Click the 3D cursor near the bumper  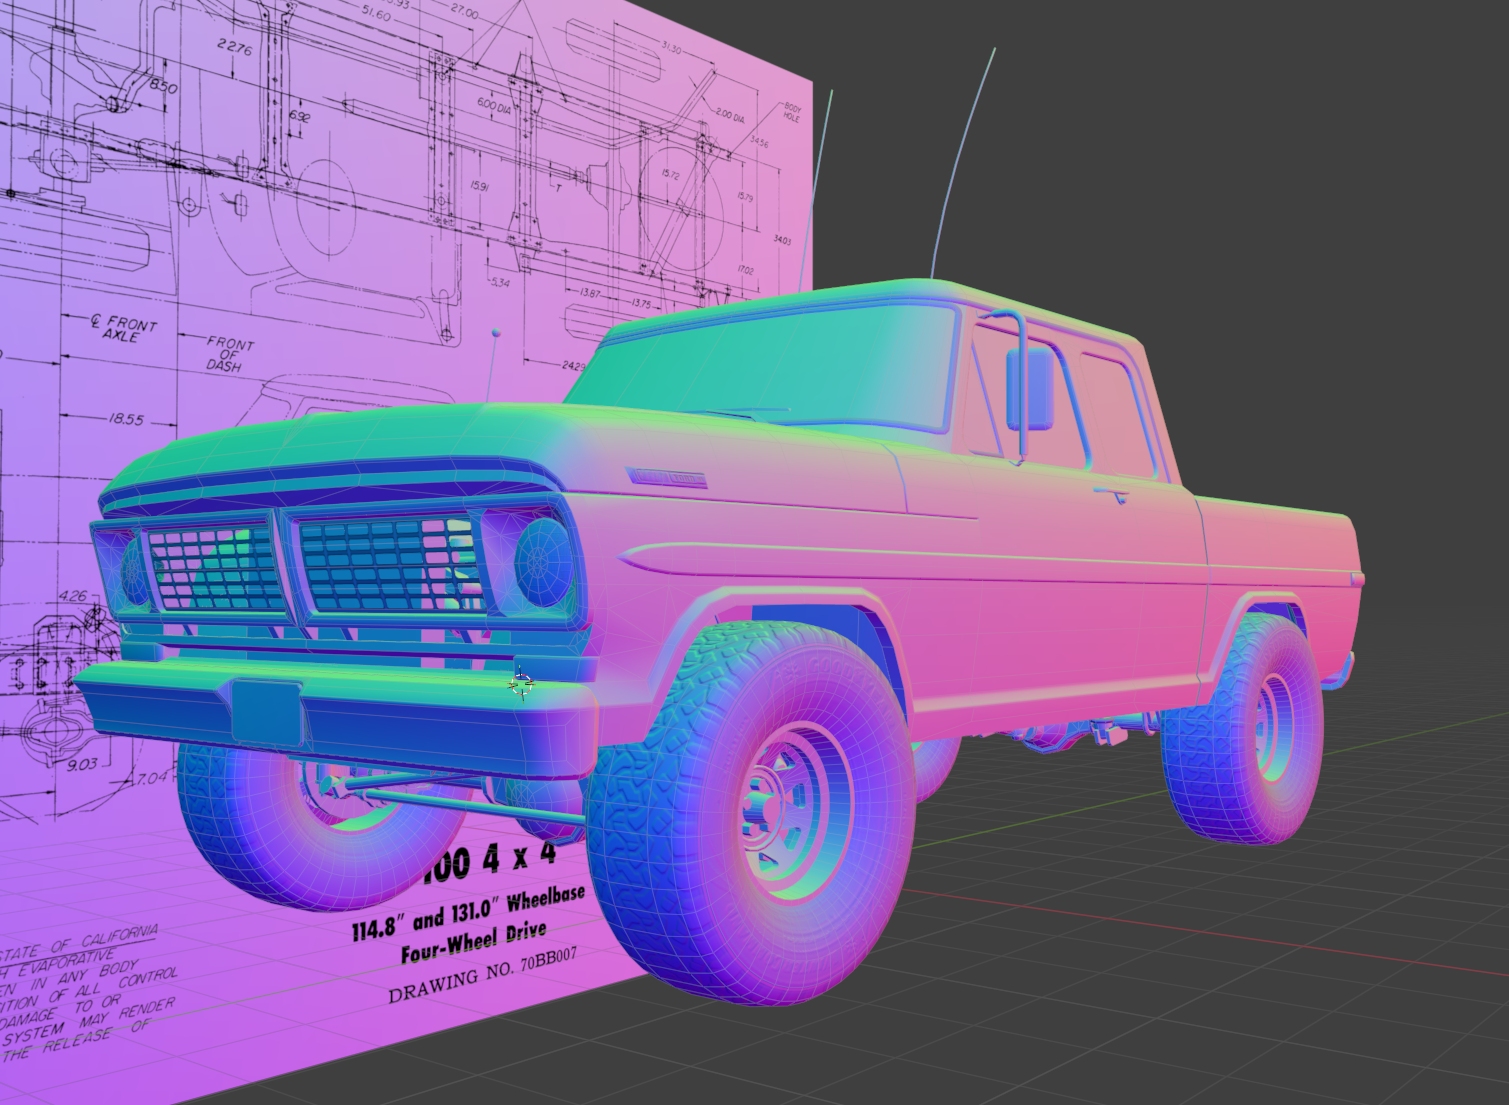pos(521,685)
